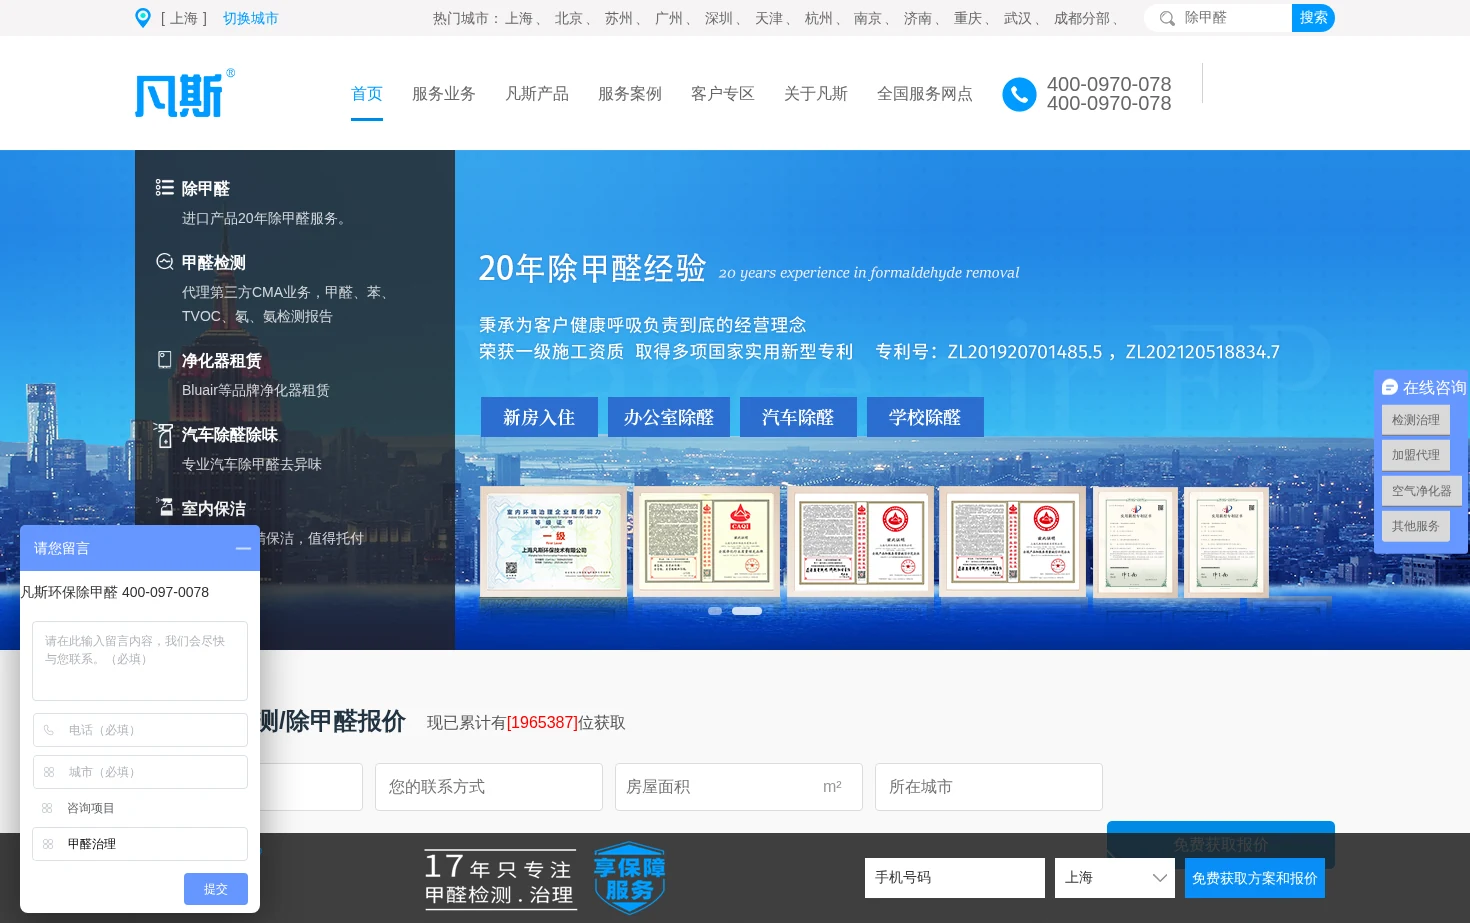Image resolution: width=1470 pixels, height=923 pixels.
Task: Open the 全国服务网点 menu
Action: tap(925, 93)
